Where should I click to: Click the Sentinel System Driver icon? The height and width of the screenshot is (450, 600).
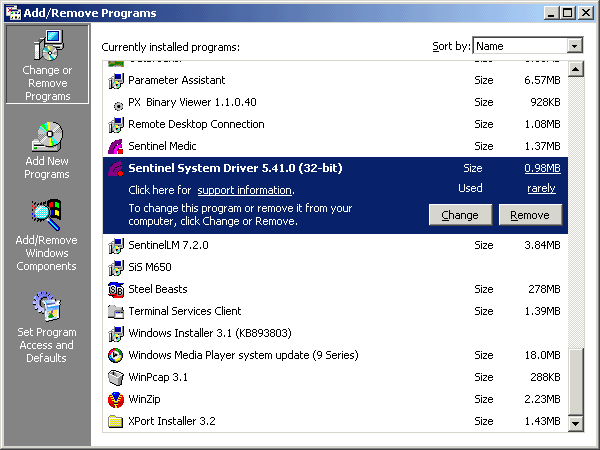point(116,168)
